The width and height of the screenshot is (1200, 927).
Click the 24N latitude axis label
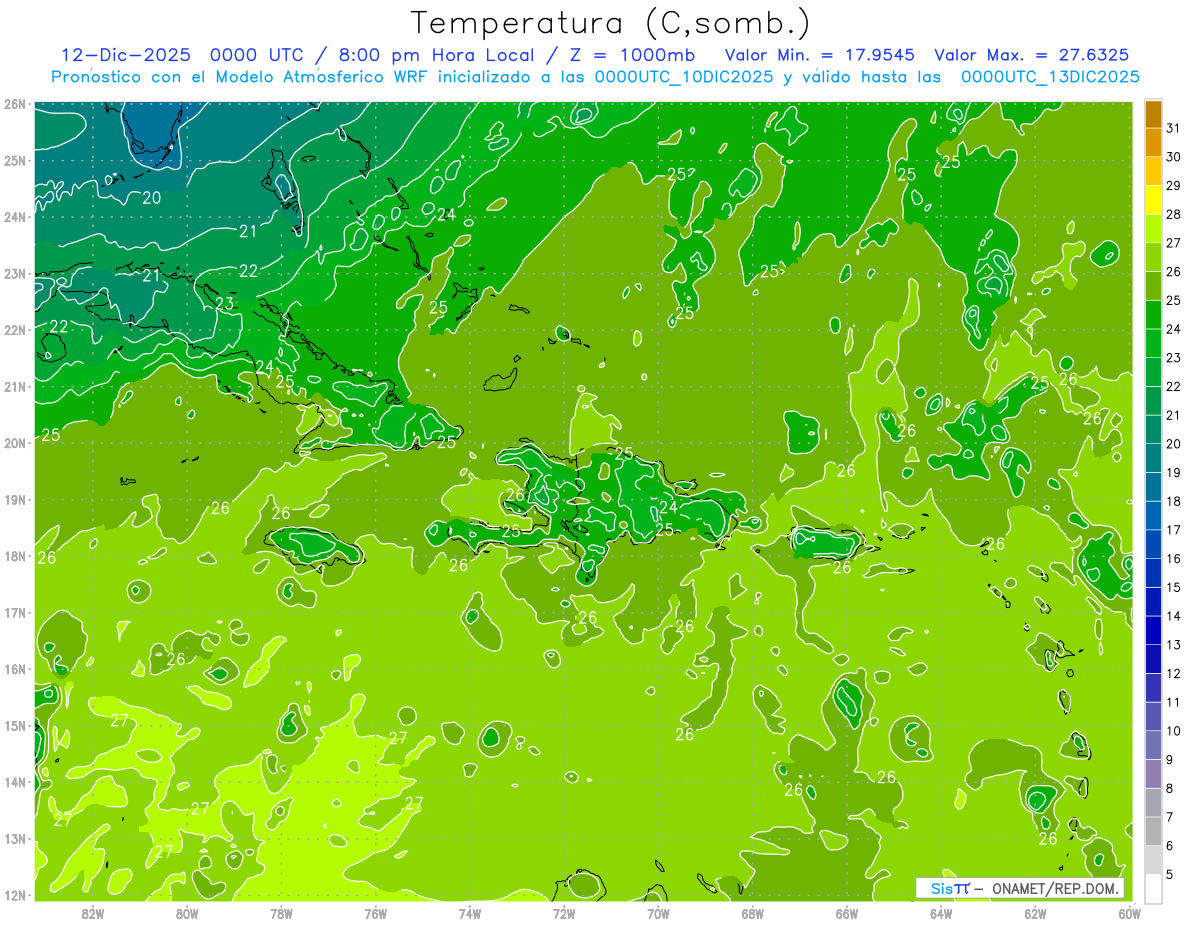15,217
